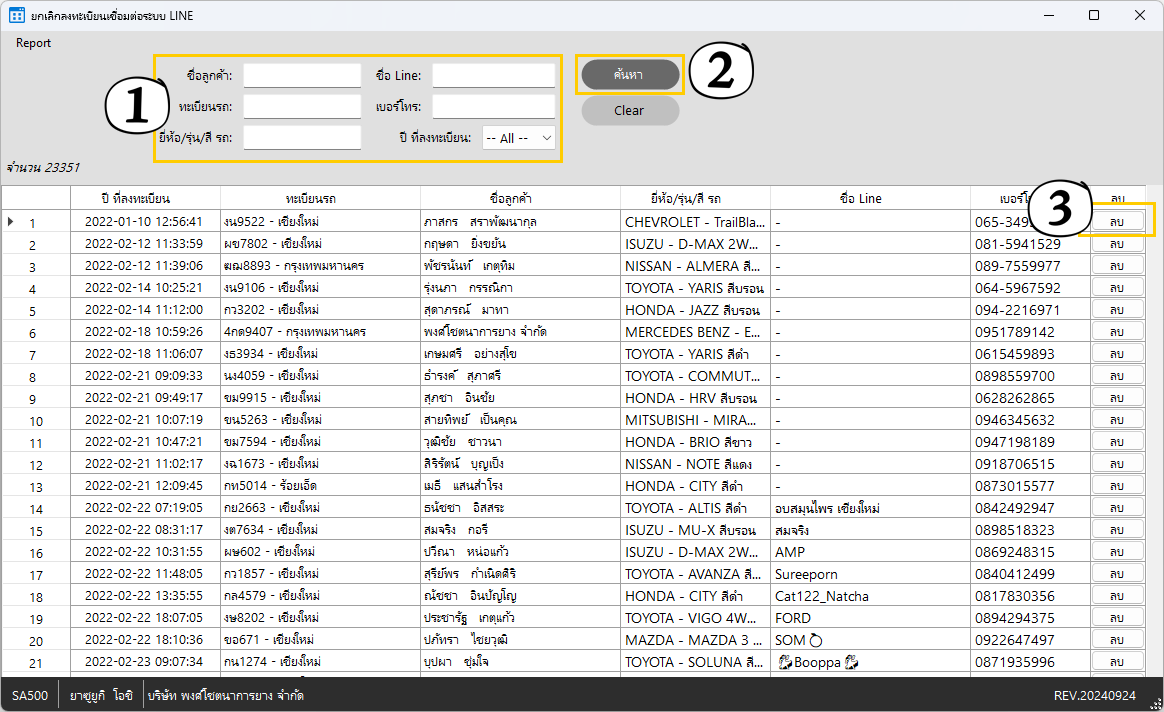Open the ปีที่ลงทะเบียน All dropdown

click(518, 138)
